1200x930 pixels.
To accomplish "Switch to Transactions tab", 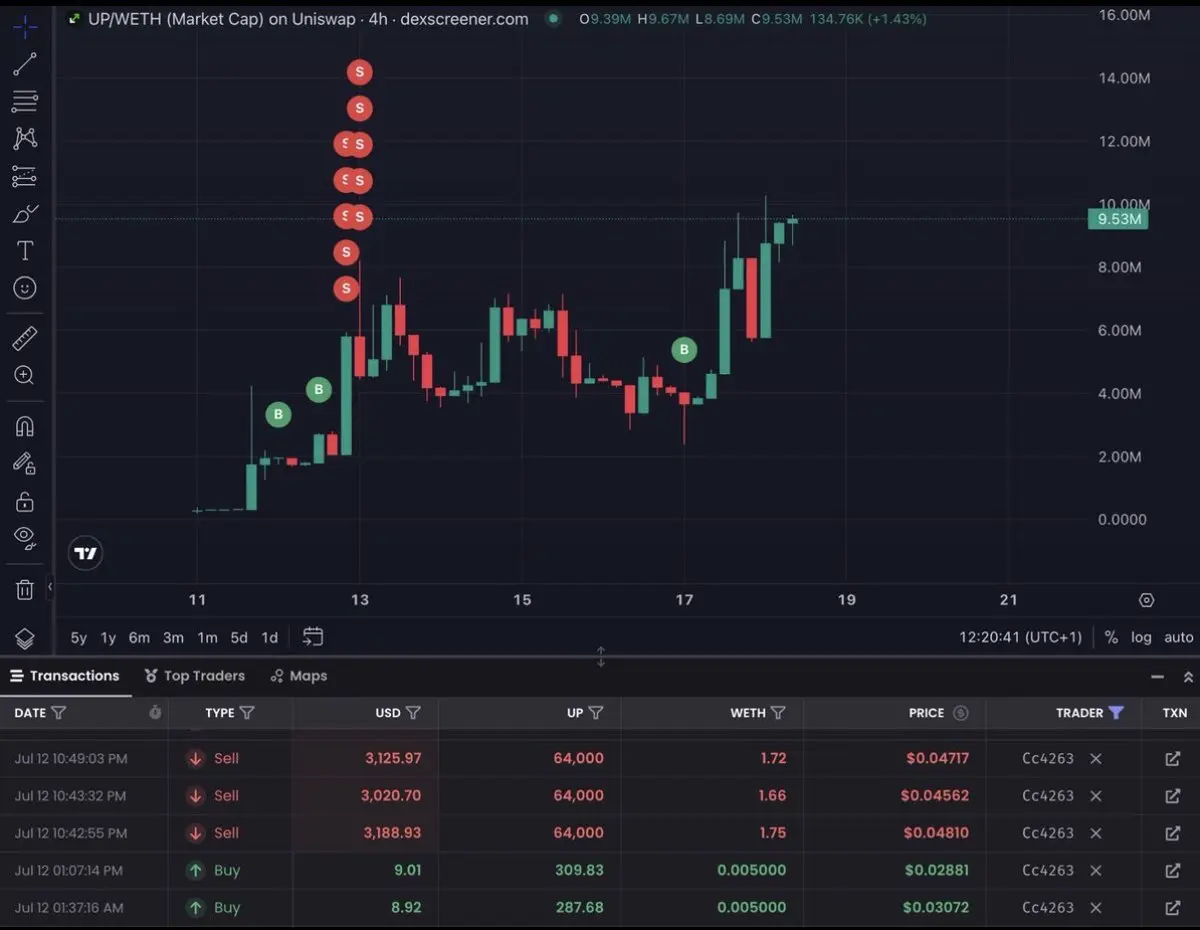I will [x=65, y=676].
